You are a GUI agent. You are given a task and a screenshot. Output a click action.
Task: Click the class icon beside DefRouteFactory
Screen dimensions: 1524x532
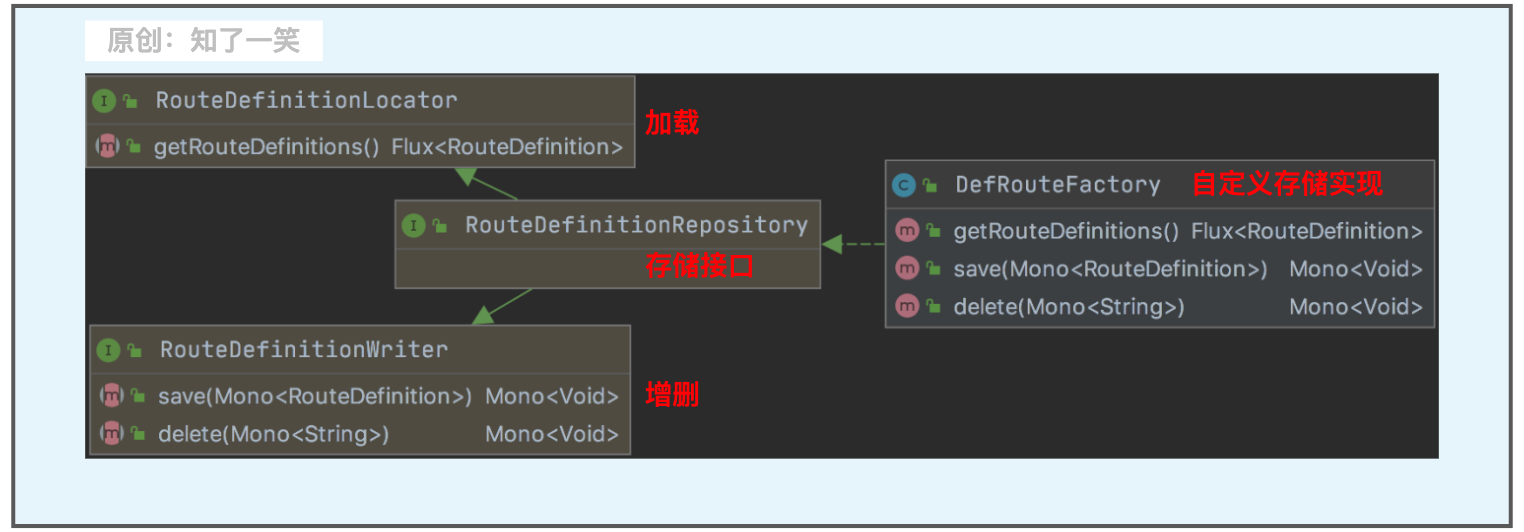click(903, 185)
